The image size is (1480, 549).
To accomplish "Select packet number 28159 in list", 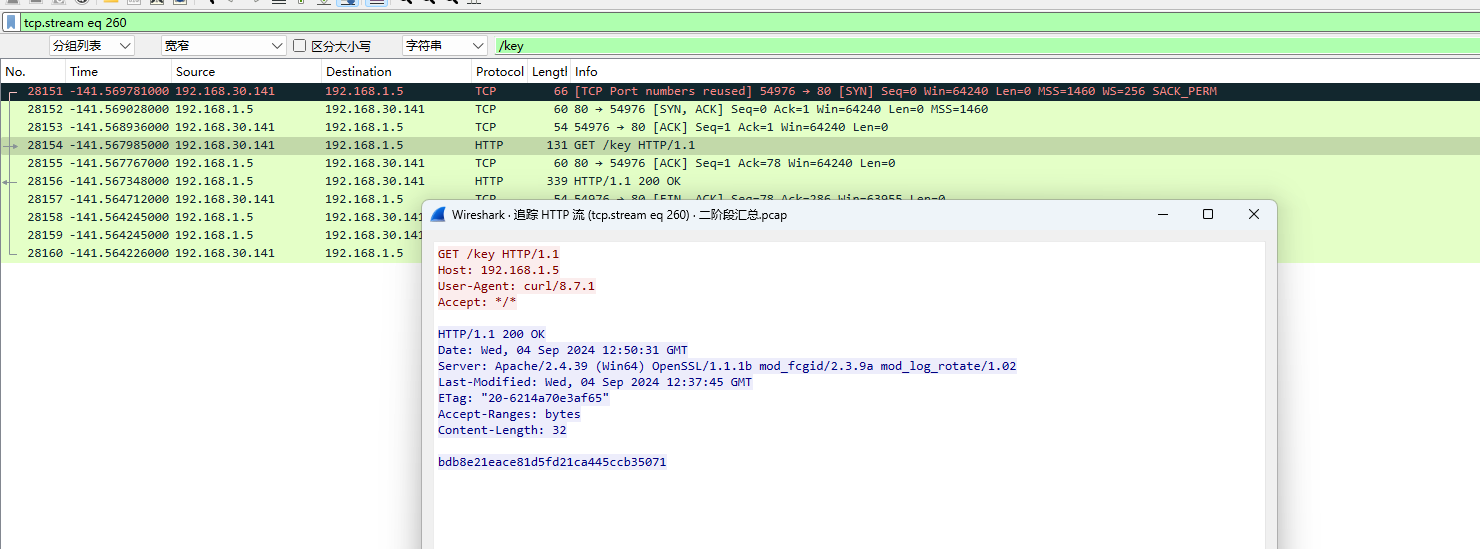I will coord(45,235).
